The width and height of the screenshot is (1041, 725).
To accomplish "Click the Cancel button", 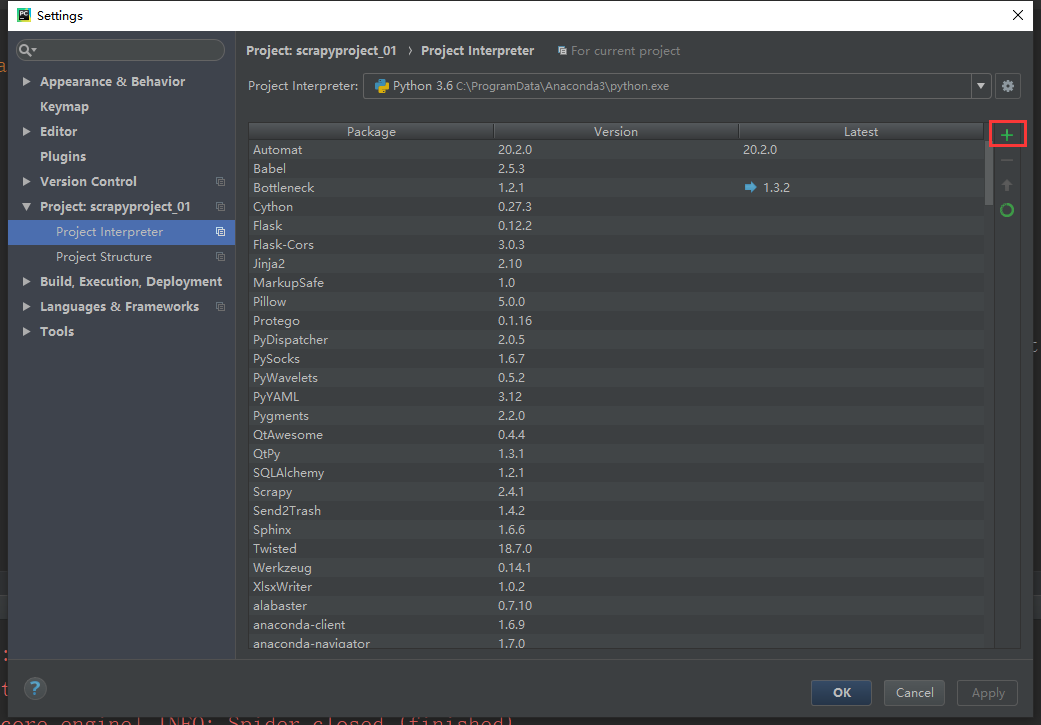I will click(x=914, y=692).
